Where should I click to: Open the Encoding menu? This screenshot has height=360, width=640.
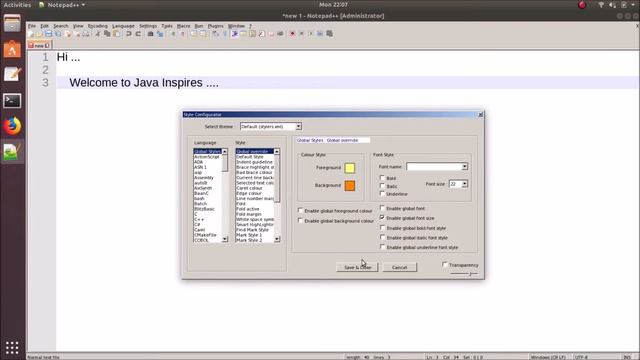click(98, 26)
